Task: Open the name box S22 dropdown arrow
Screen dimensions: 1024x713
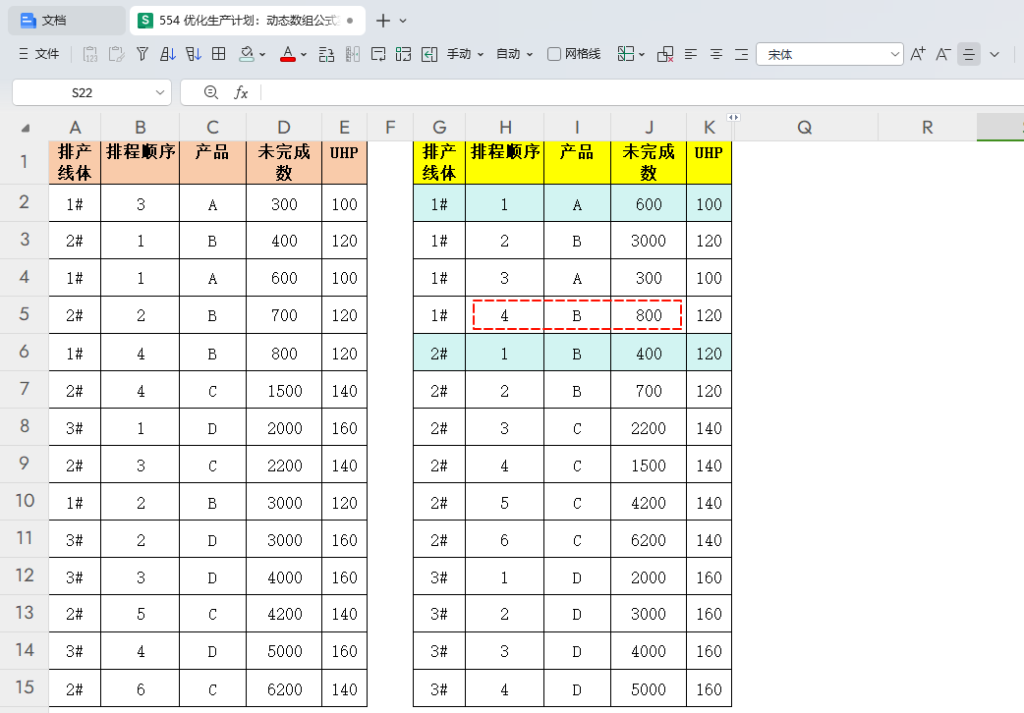Action: (x=160, y=93)
